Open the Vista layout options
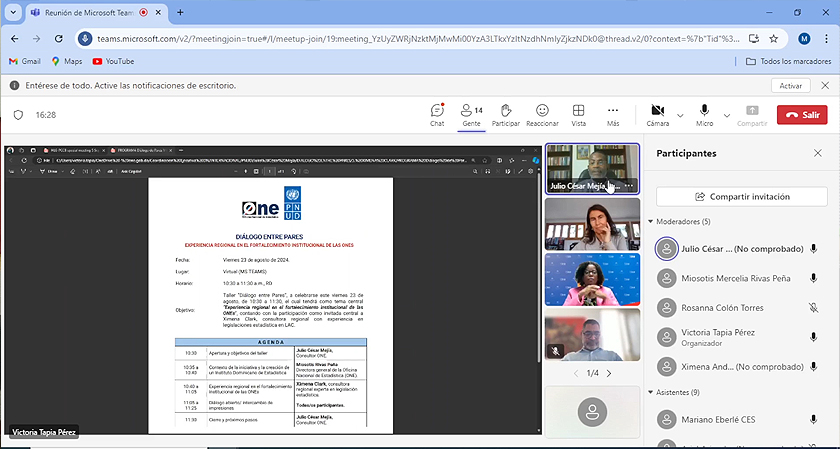This screenshot has height=449, width=840. pyautogui.click(x=578, y=115)
